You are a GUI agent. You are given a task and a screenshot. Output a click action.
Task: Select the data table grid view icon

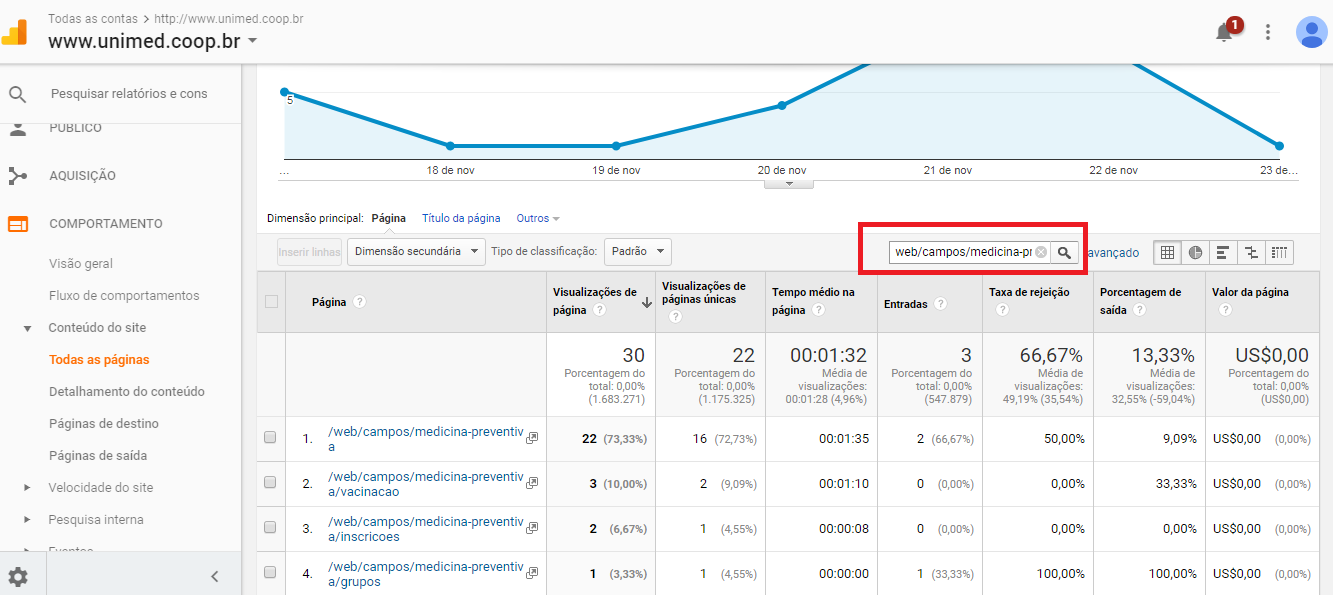click(x=1167, y=253)
